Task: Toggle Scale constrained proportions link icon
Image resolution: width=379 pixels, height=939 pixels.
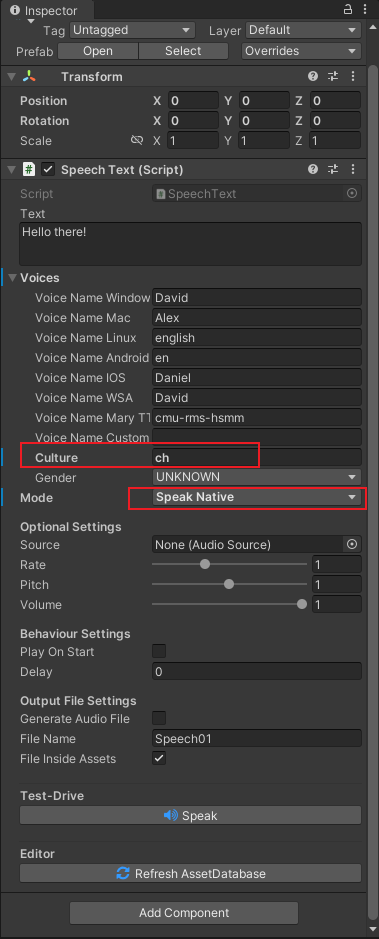Action: coord(137,140)
